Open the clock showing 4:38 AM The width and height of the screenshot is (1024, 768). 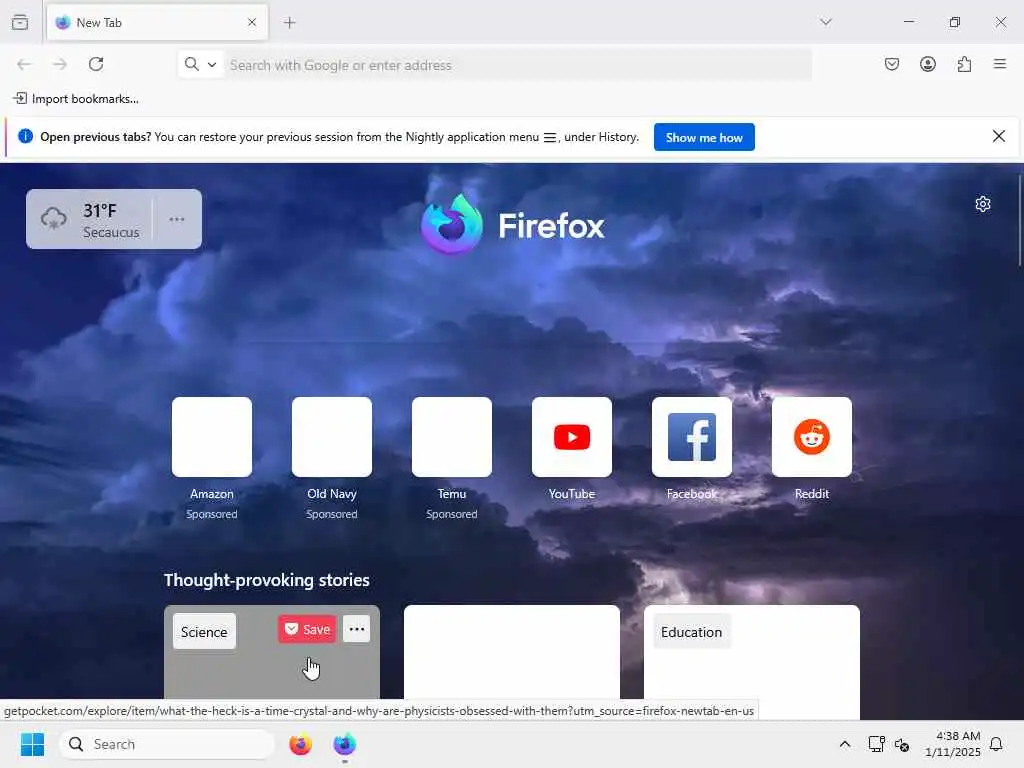pos(953,744)
